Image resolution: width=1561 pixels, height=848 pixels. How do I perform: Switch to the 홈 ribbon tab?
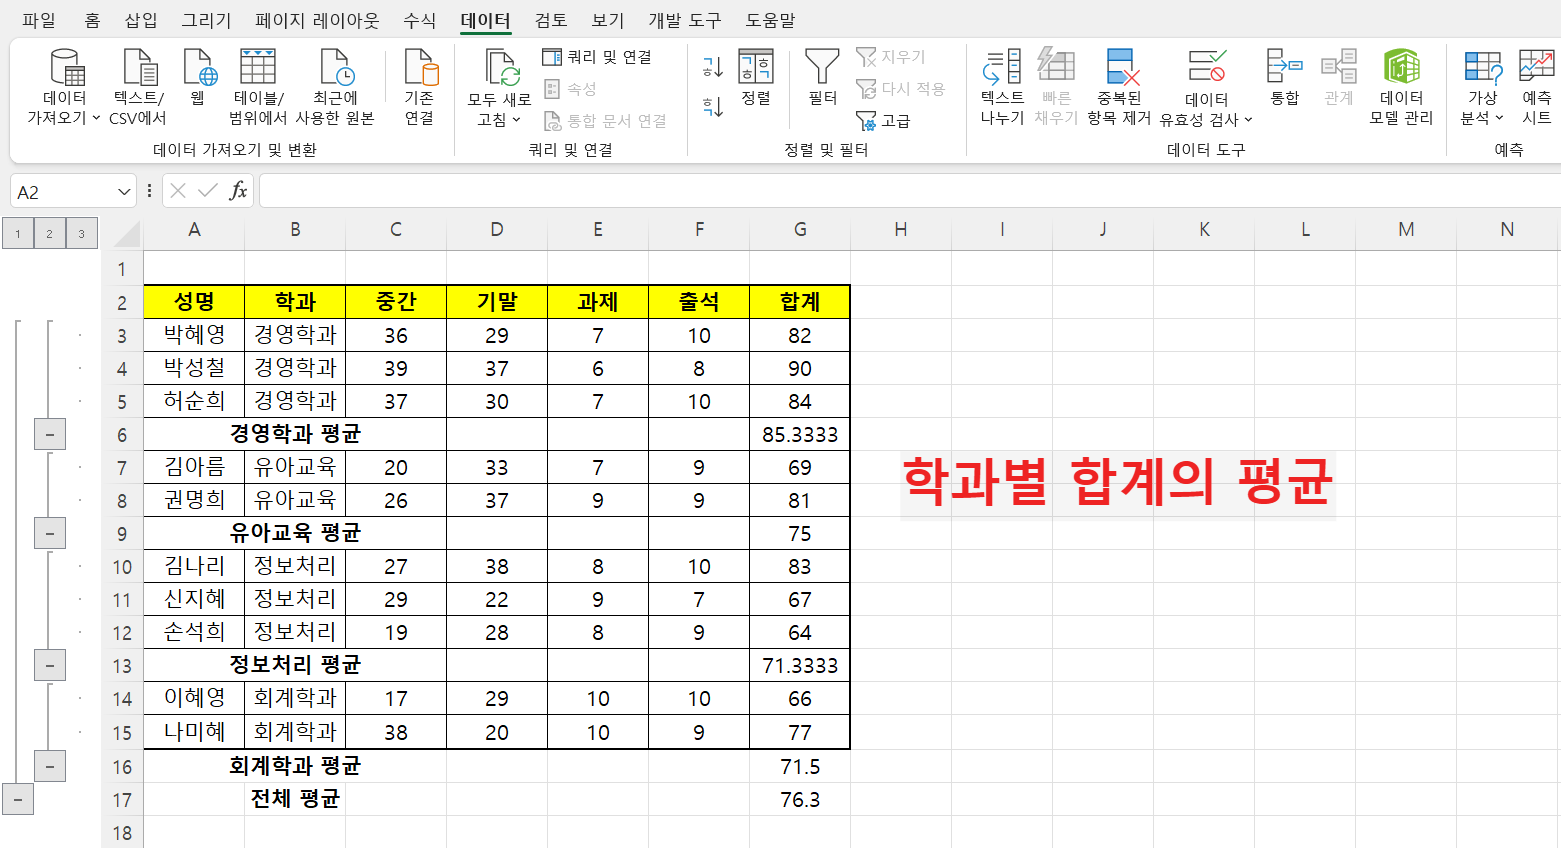pyautogui.click(x=91, y=20)
